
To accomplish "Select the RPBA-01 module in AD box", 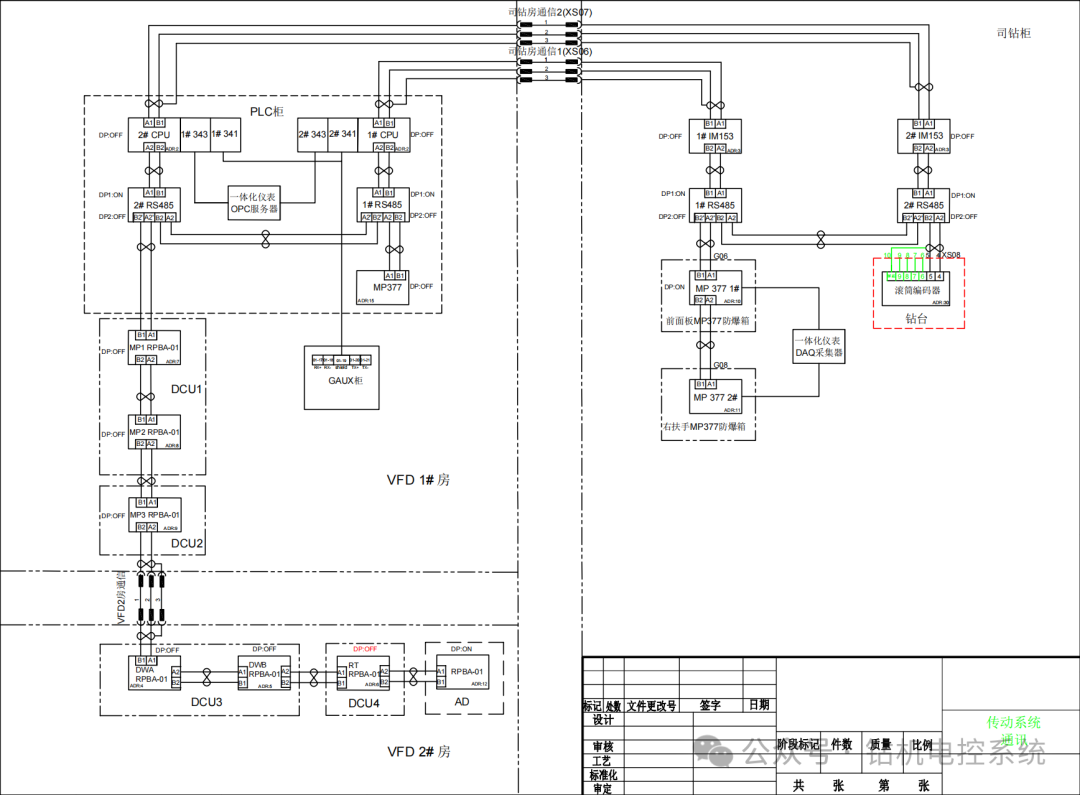I will [463, 672].
